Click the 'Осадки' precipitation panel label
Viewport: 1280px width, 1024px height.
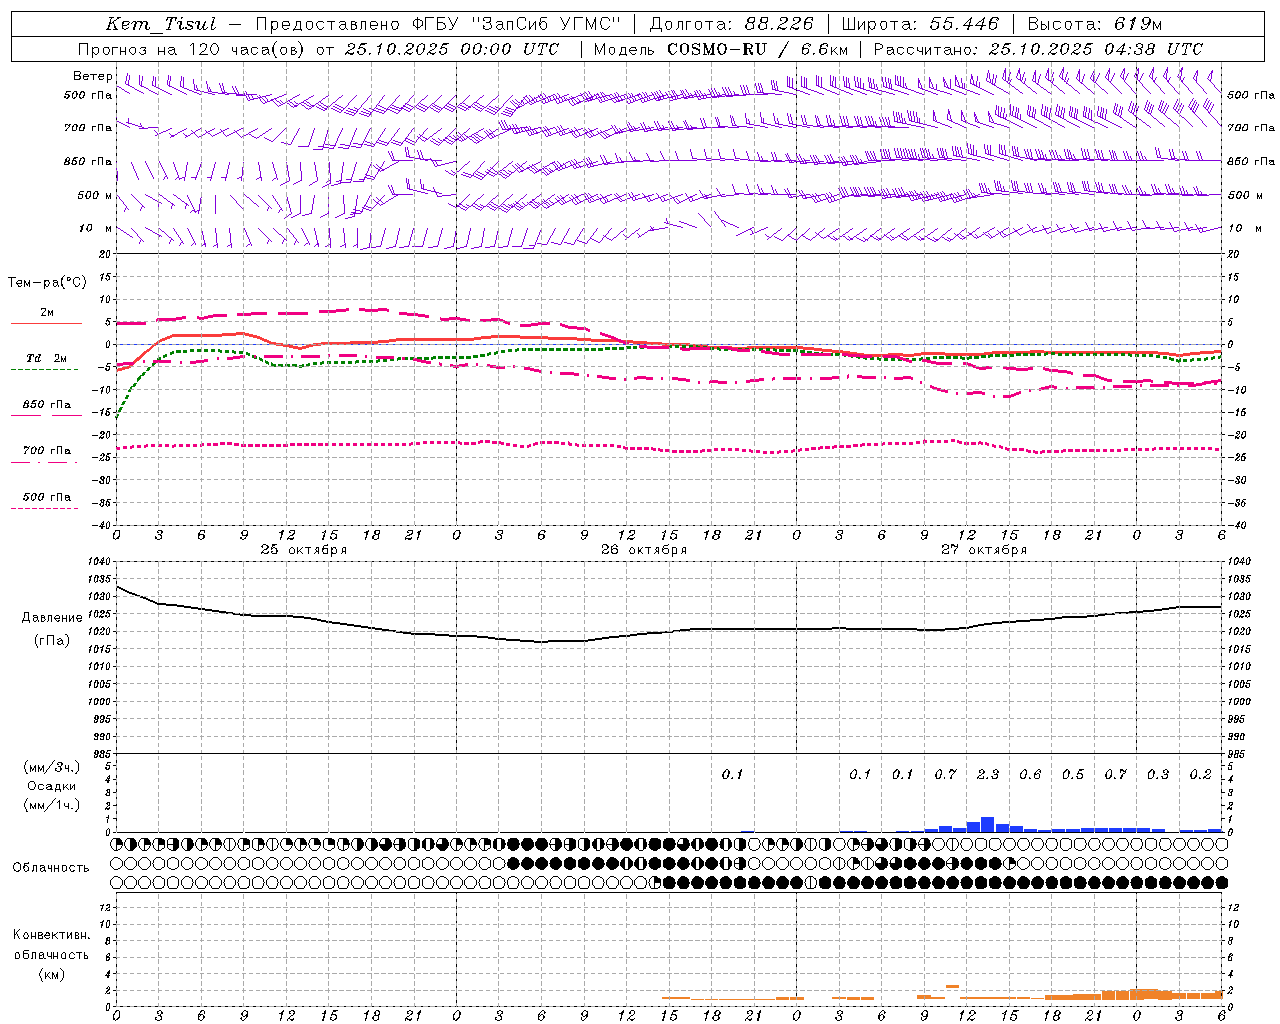tap(52, 786)
